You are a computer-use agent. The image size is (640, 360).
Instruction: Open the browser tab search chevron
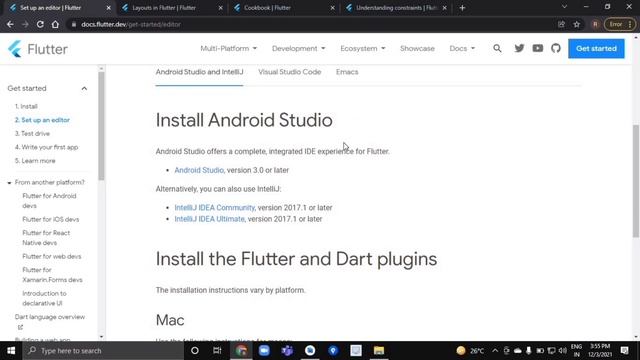(564, 7)
